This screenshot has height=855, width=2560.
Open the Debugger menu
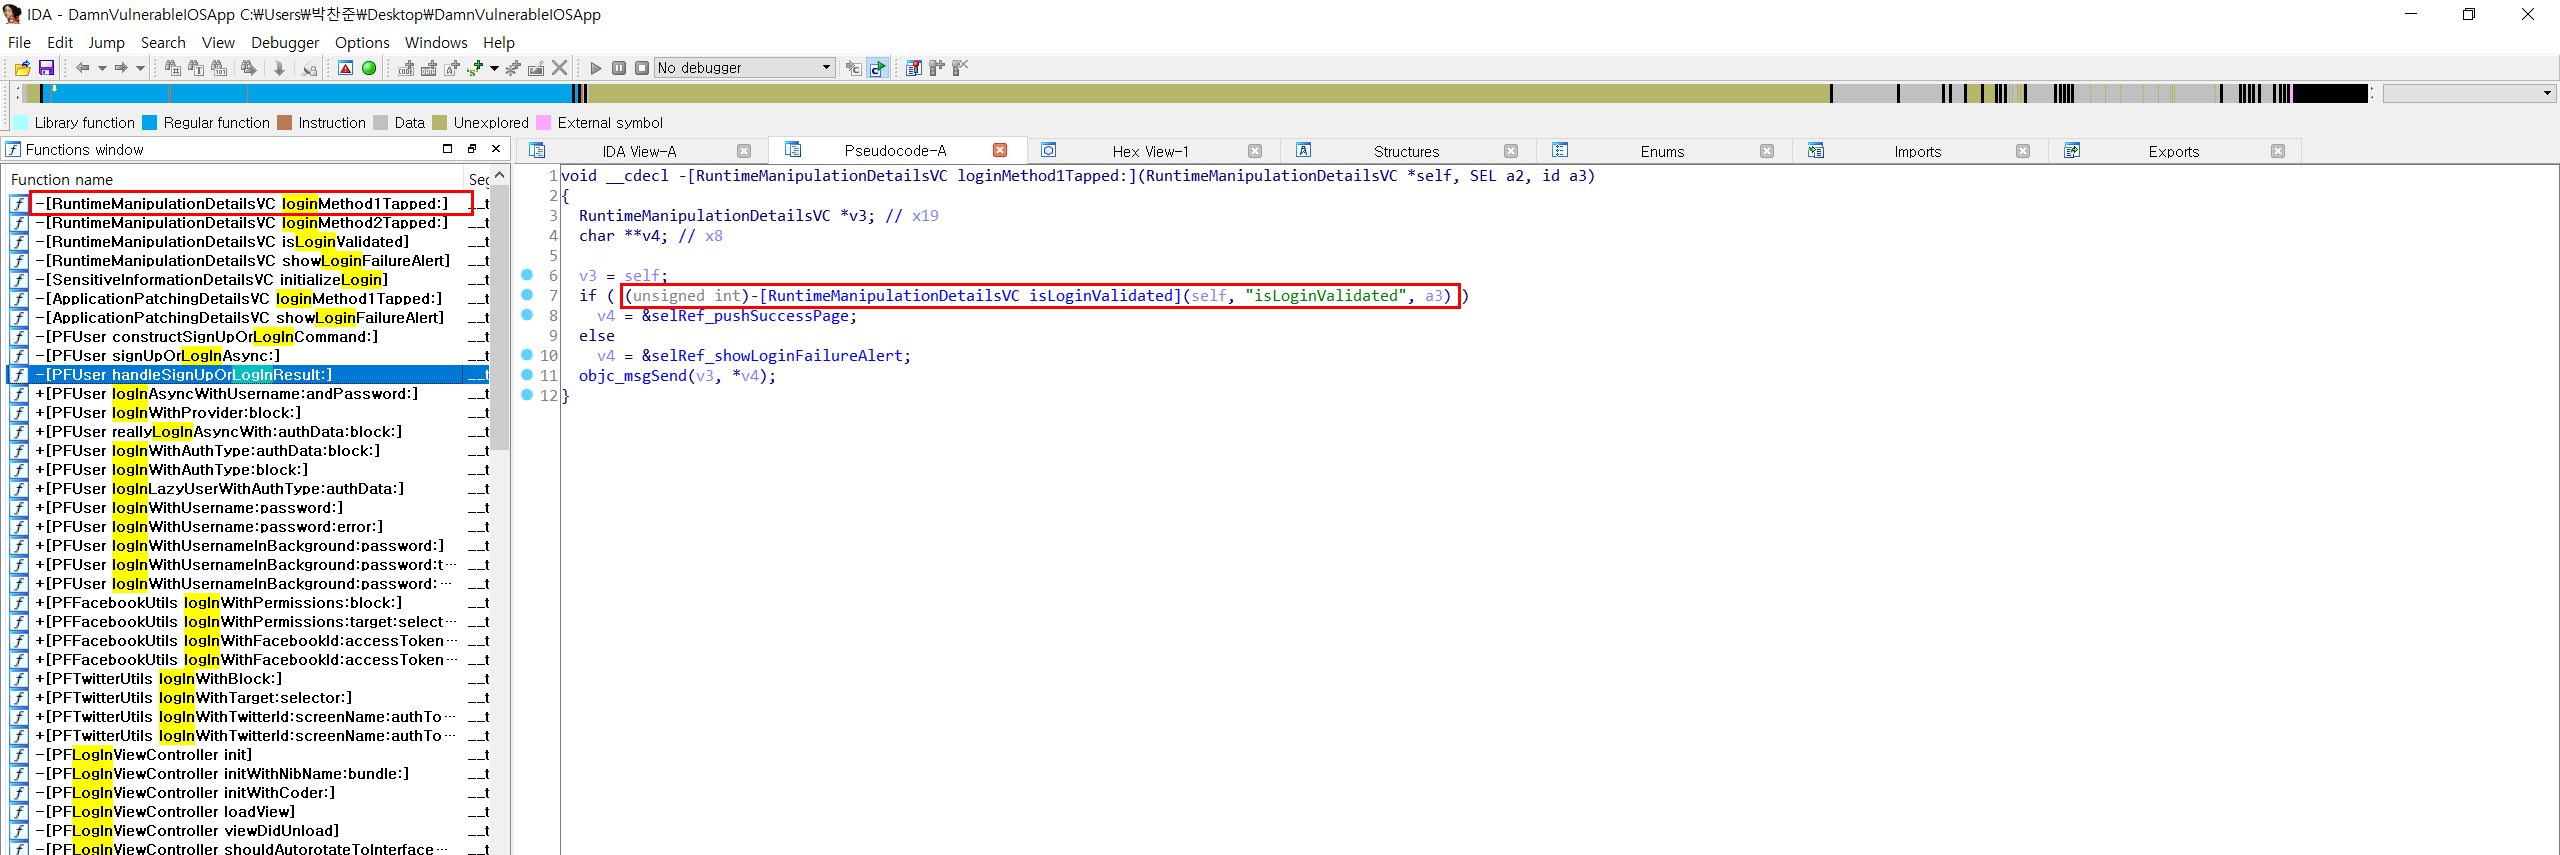(285, 42)
